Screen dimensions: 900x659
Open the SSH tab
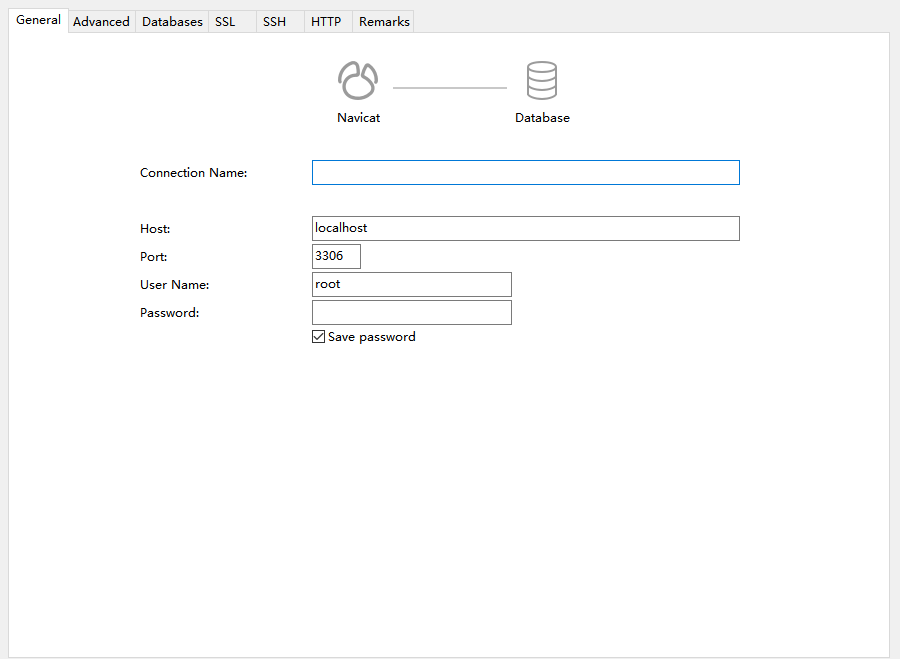tap(274, 21)
